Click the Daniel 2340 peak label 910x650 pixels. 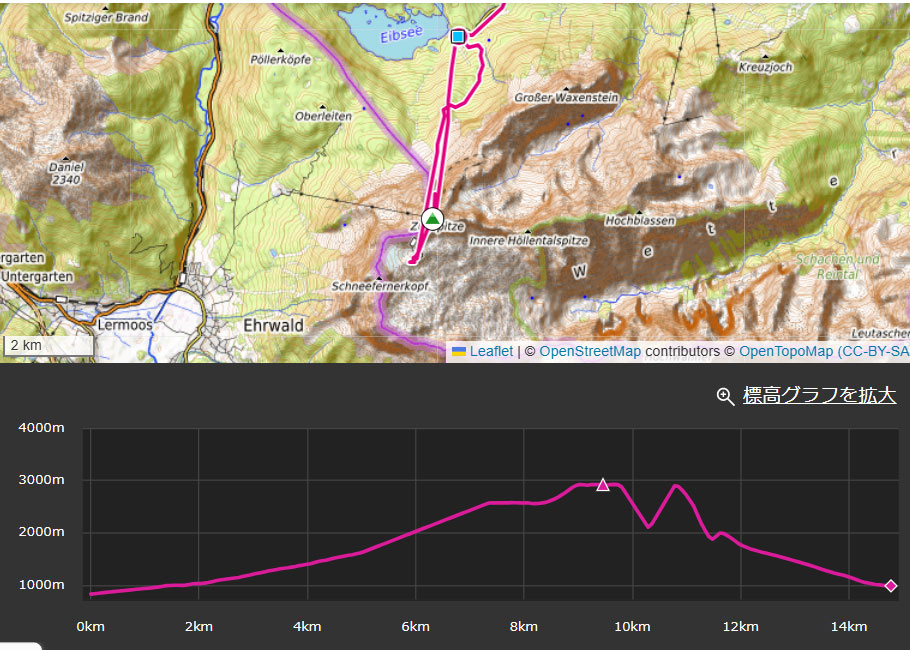pyautogui.click(x=67, y=174)
